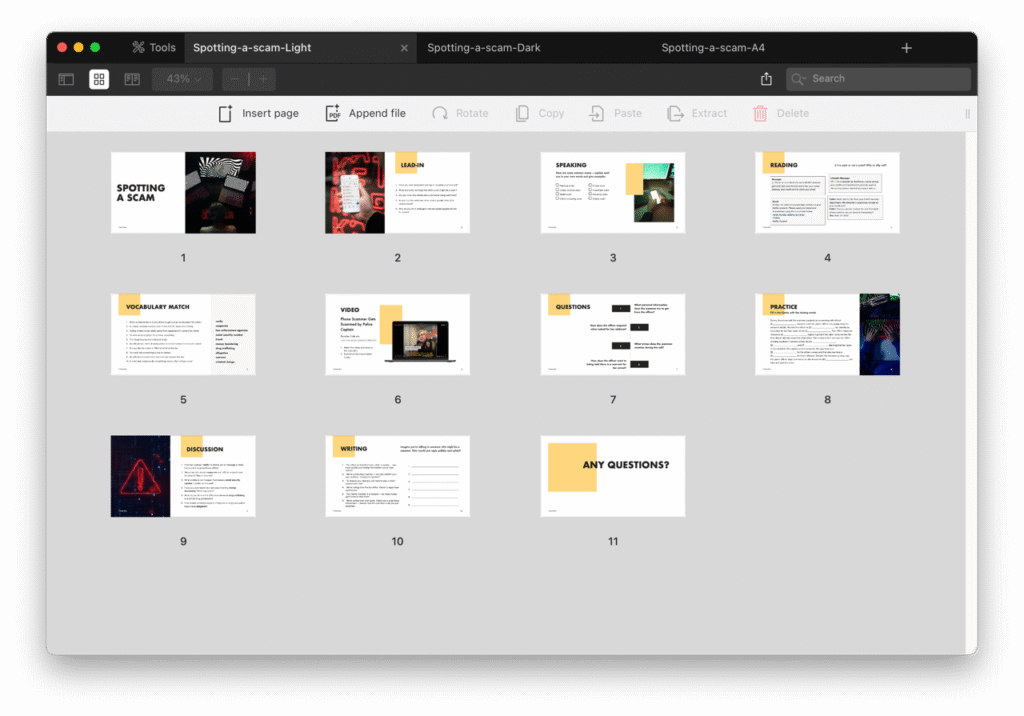Close the Spotting-a-scam-Light tab

(404, 48)
